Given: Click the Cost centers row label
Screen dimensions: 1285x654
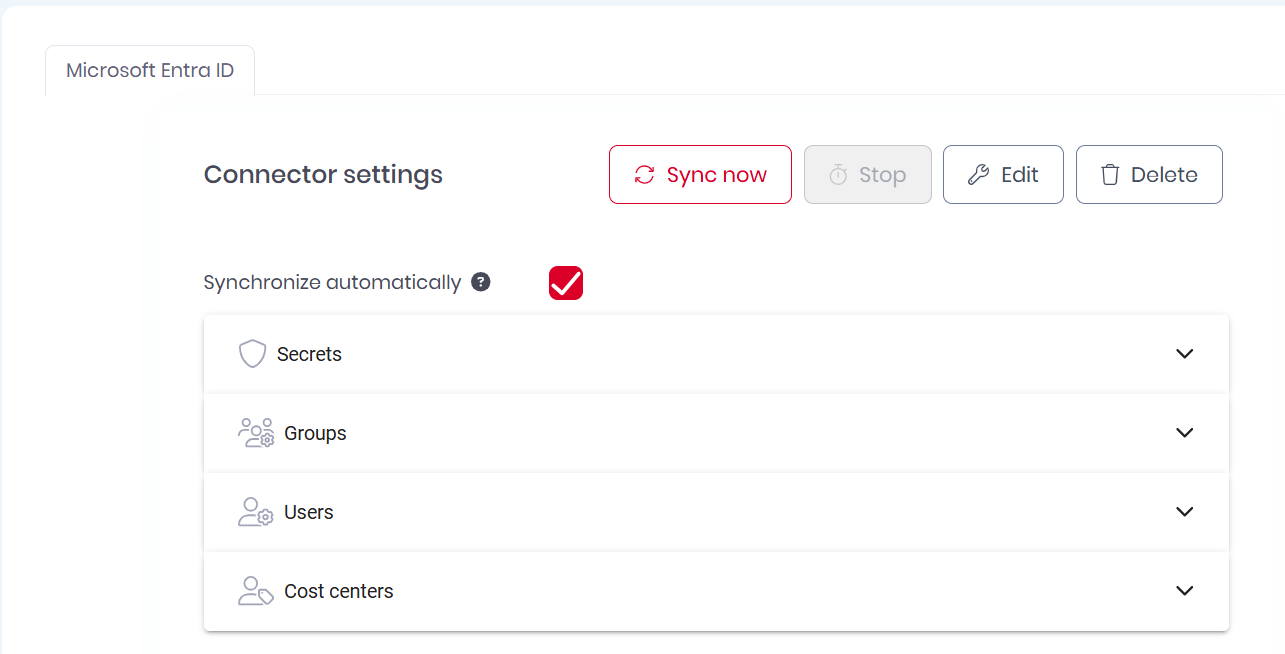Looking at the screenshot, I should click(339, 591).
